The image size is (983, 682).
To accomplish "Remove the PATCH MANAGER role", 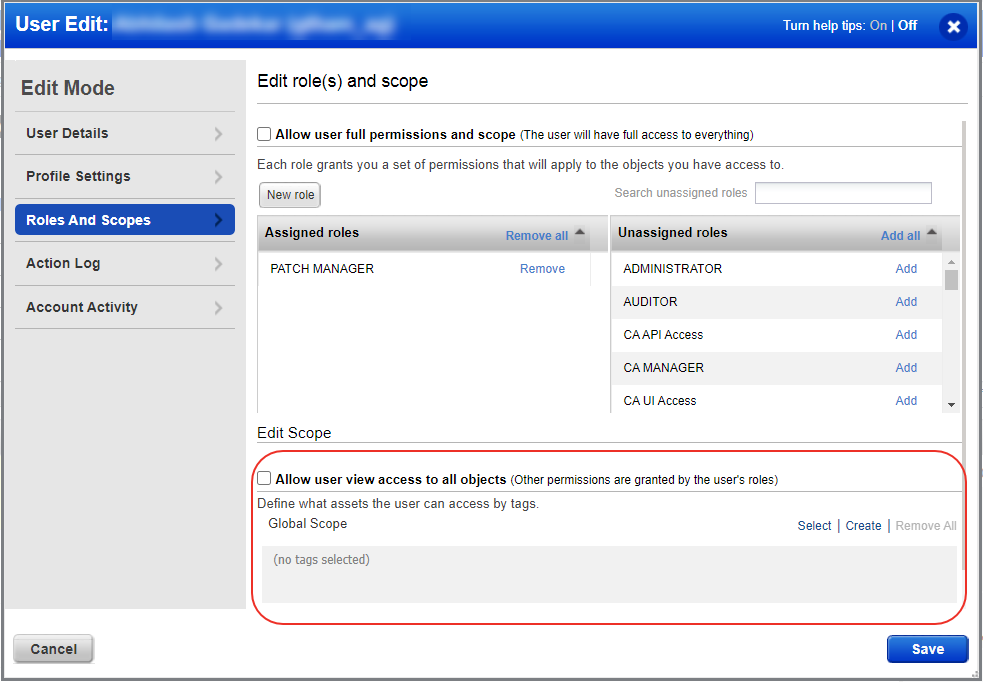I will click(x=542, y=269).
